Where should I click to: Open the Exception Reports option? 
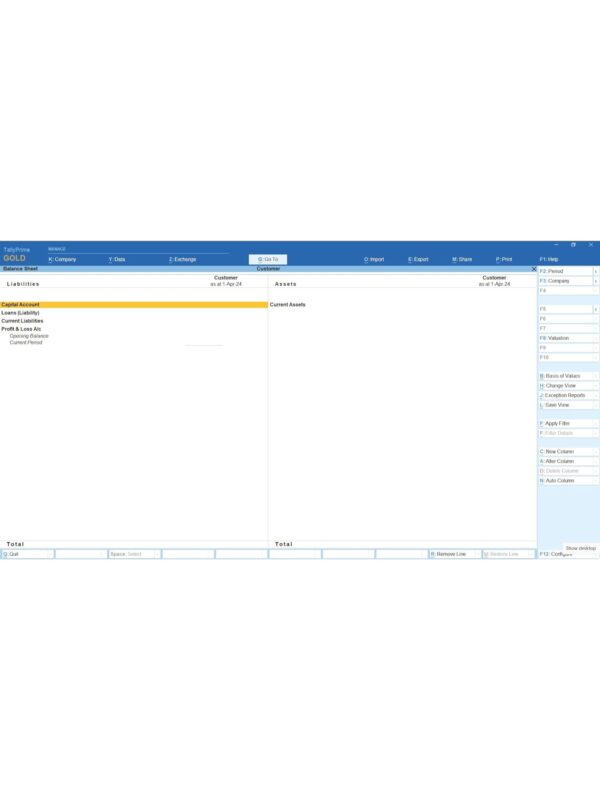[x=566, y=395]
